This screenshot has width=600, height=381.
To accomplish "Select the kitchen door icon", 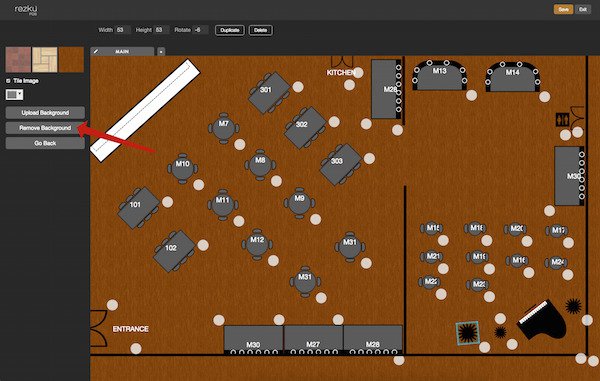I will [342, 62].
